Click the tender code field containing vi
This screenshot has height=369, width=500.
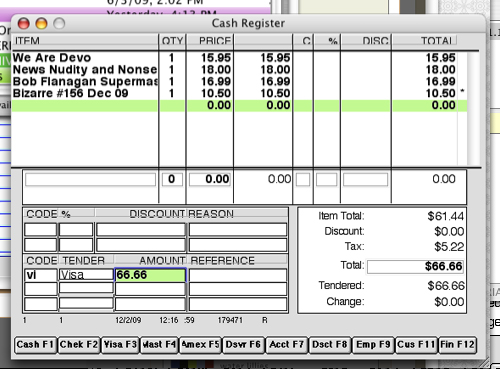[x=41, y=275]
